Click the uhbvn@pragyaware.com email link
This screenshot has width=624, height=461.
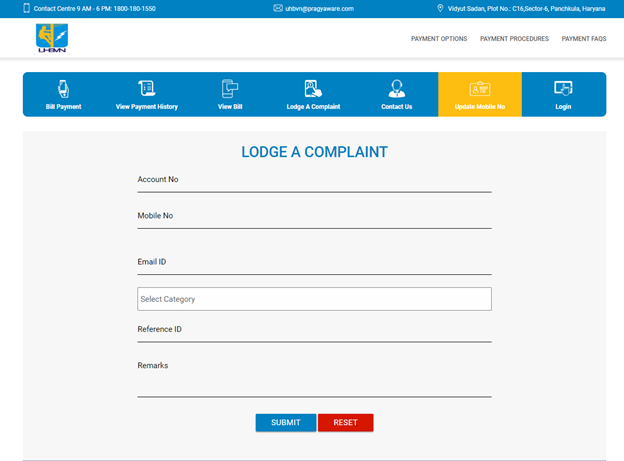click(320, 8)
